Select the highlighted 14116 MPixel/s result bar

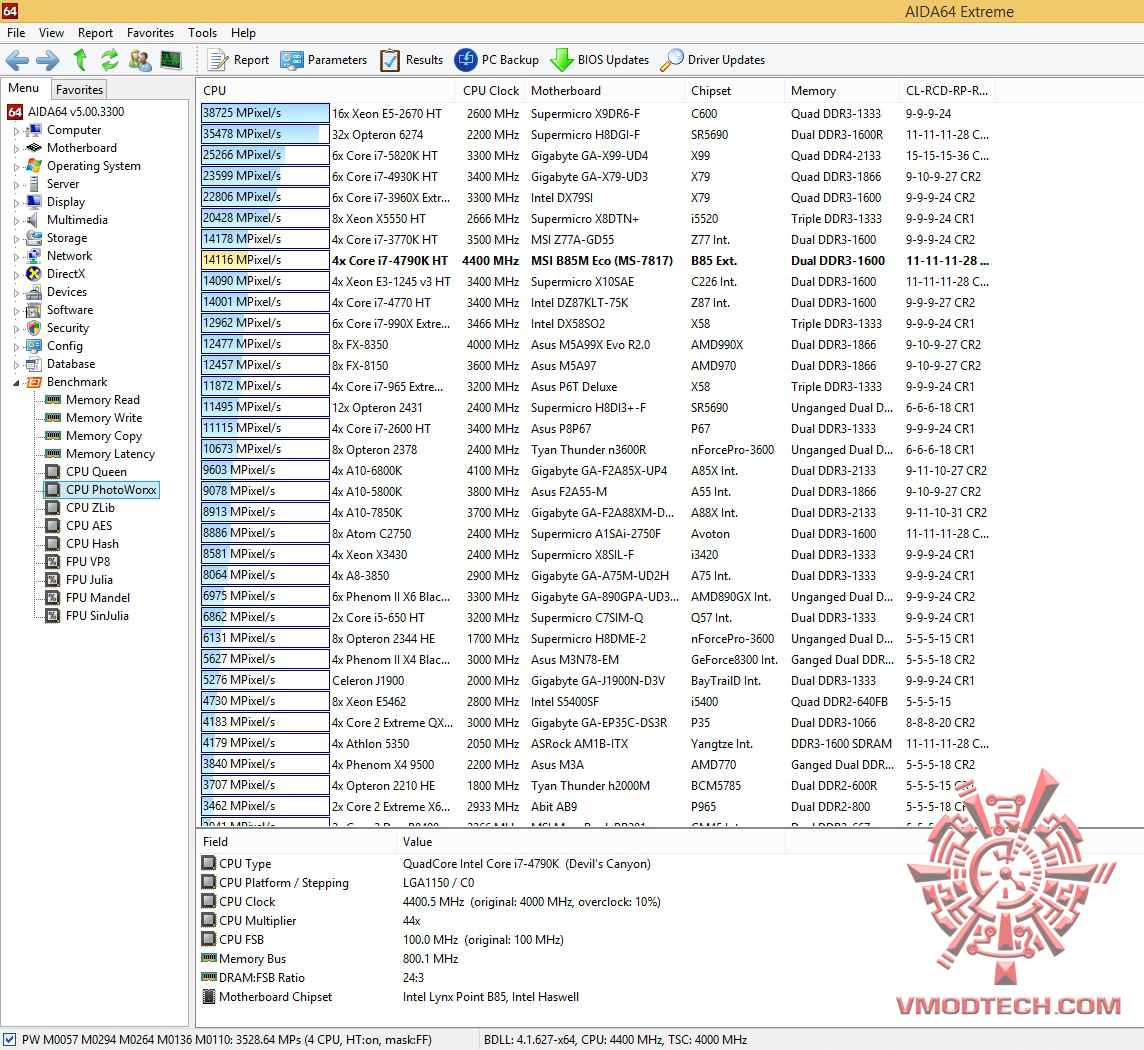pos(265,260)
